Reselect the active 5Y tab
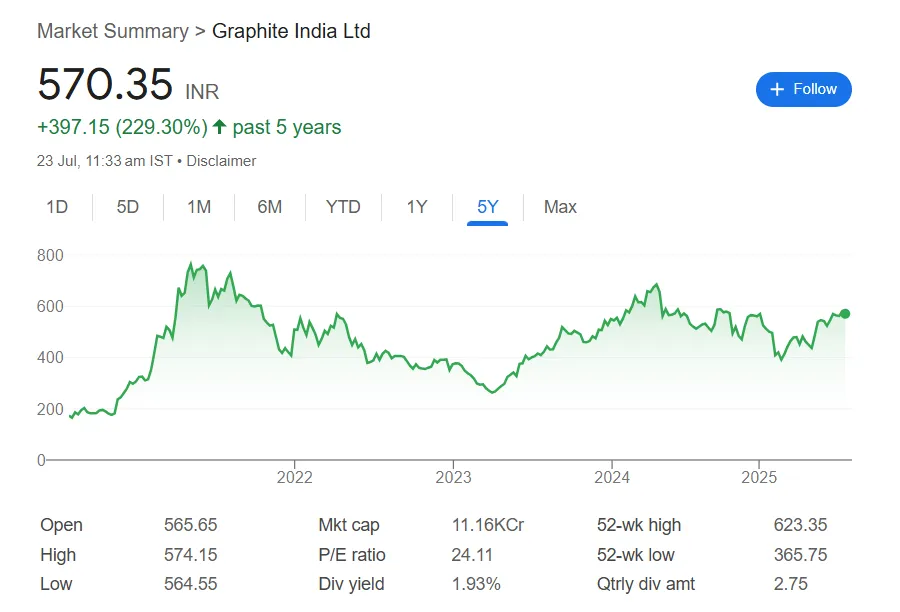The height and width of the screenshot is (612, 900). coord(486,207)
